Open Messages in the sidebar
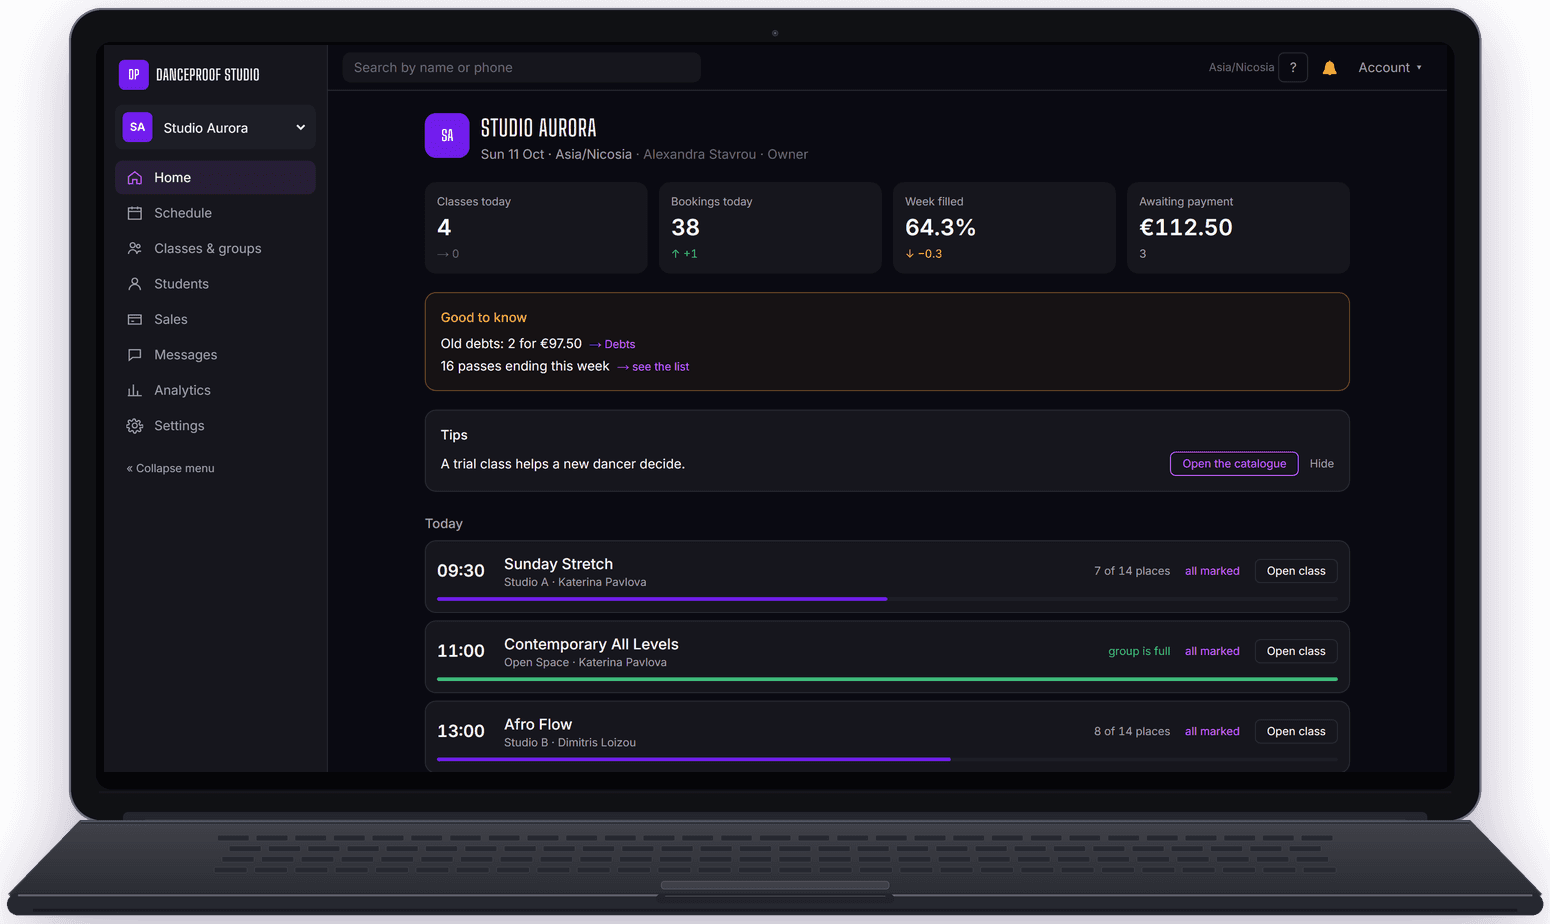Viewport: 1550px width, 924px height. pos(215,355)
